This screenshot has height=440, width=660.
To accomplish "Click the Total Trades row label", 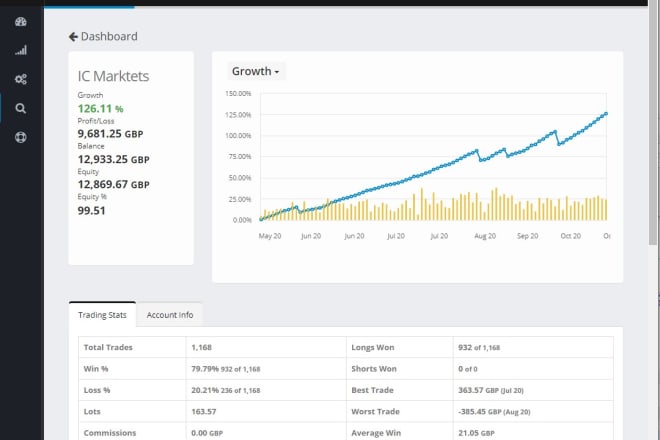I will pyautogui.click(x=108, y=347).
